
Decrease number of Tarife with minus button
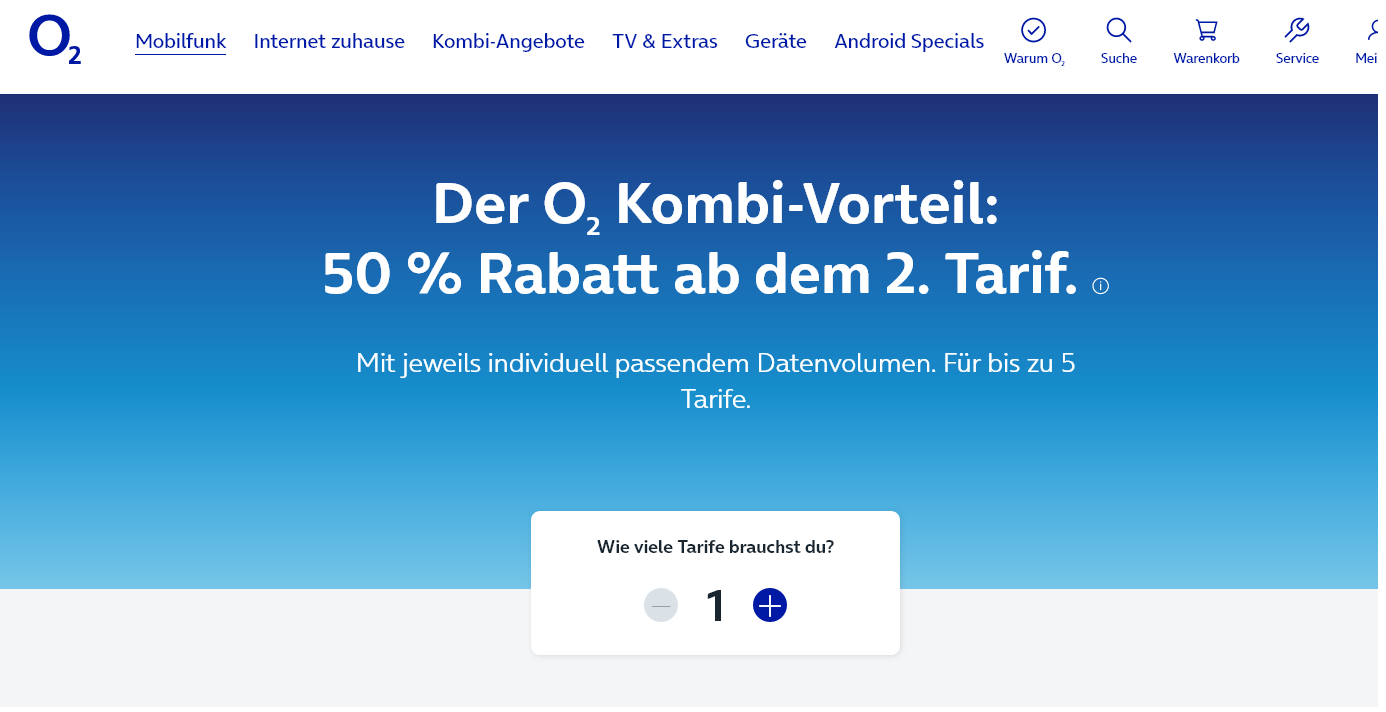click(661, 605)
